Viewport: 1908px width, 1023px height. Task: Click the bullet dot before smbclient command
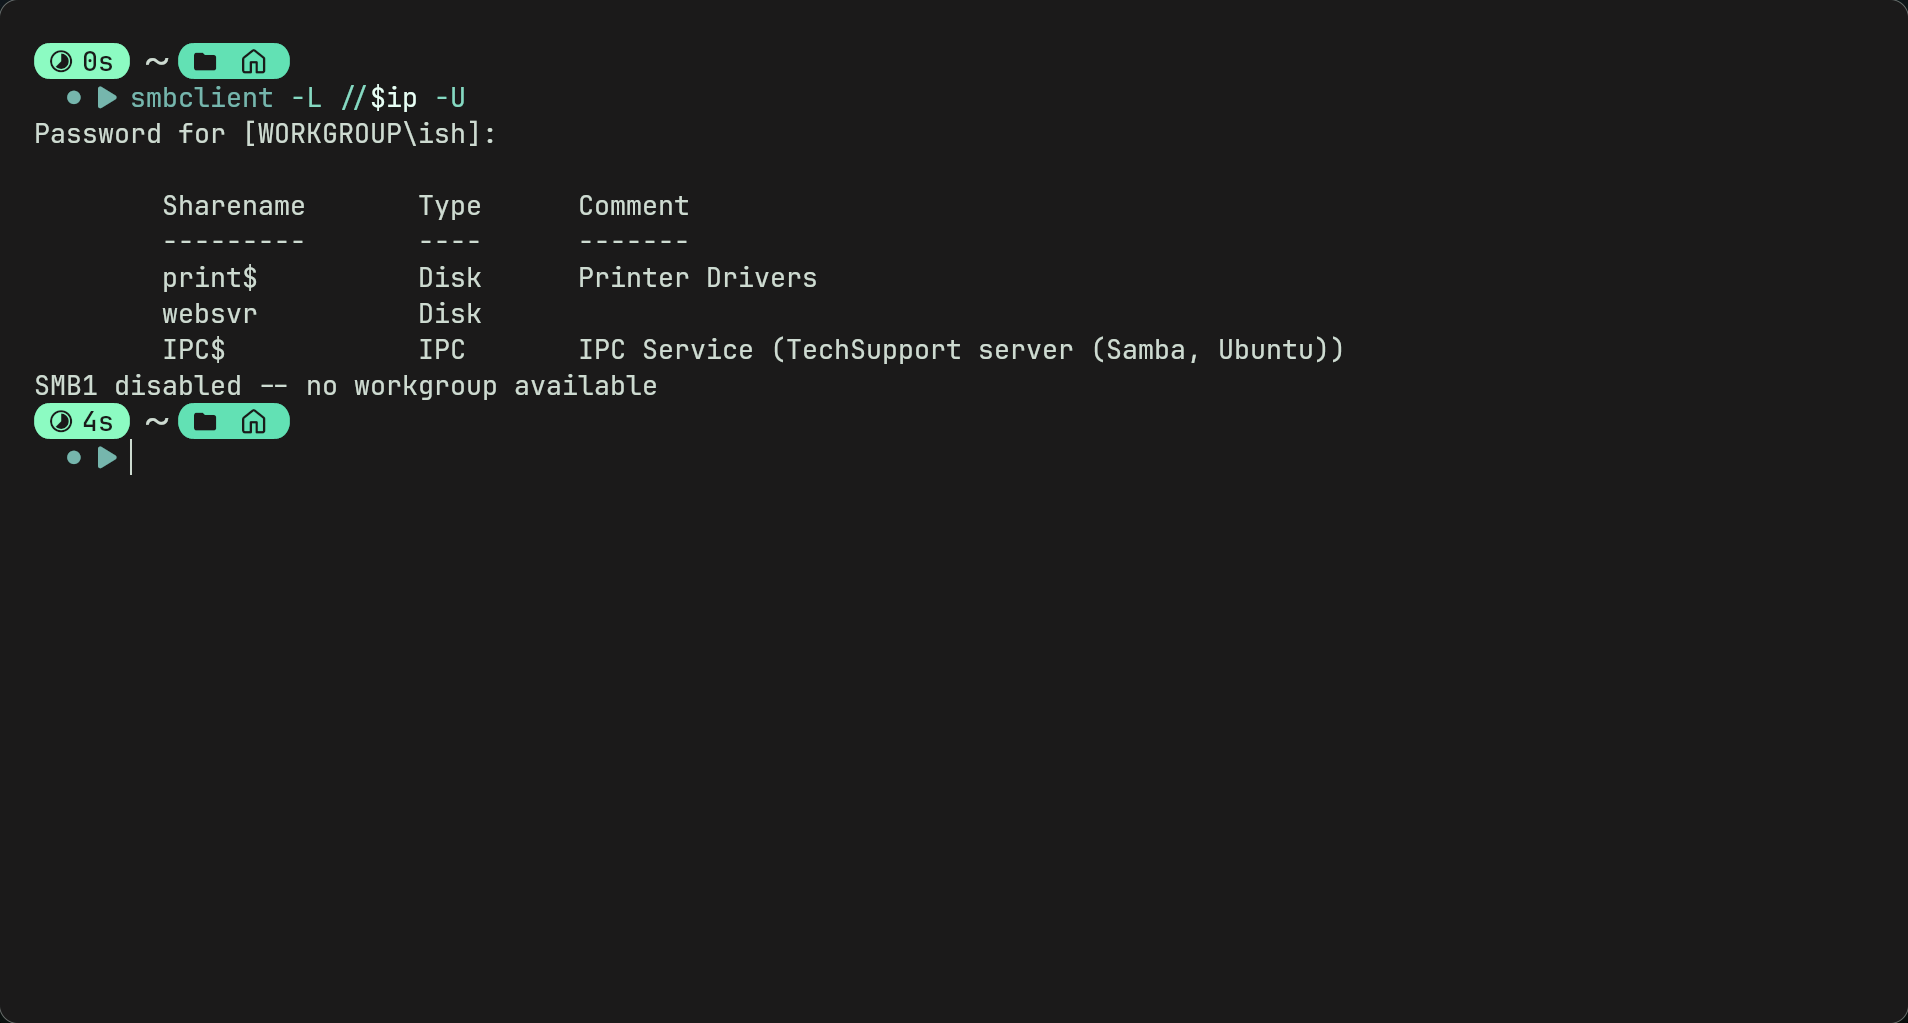click(x=74, y=98)
